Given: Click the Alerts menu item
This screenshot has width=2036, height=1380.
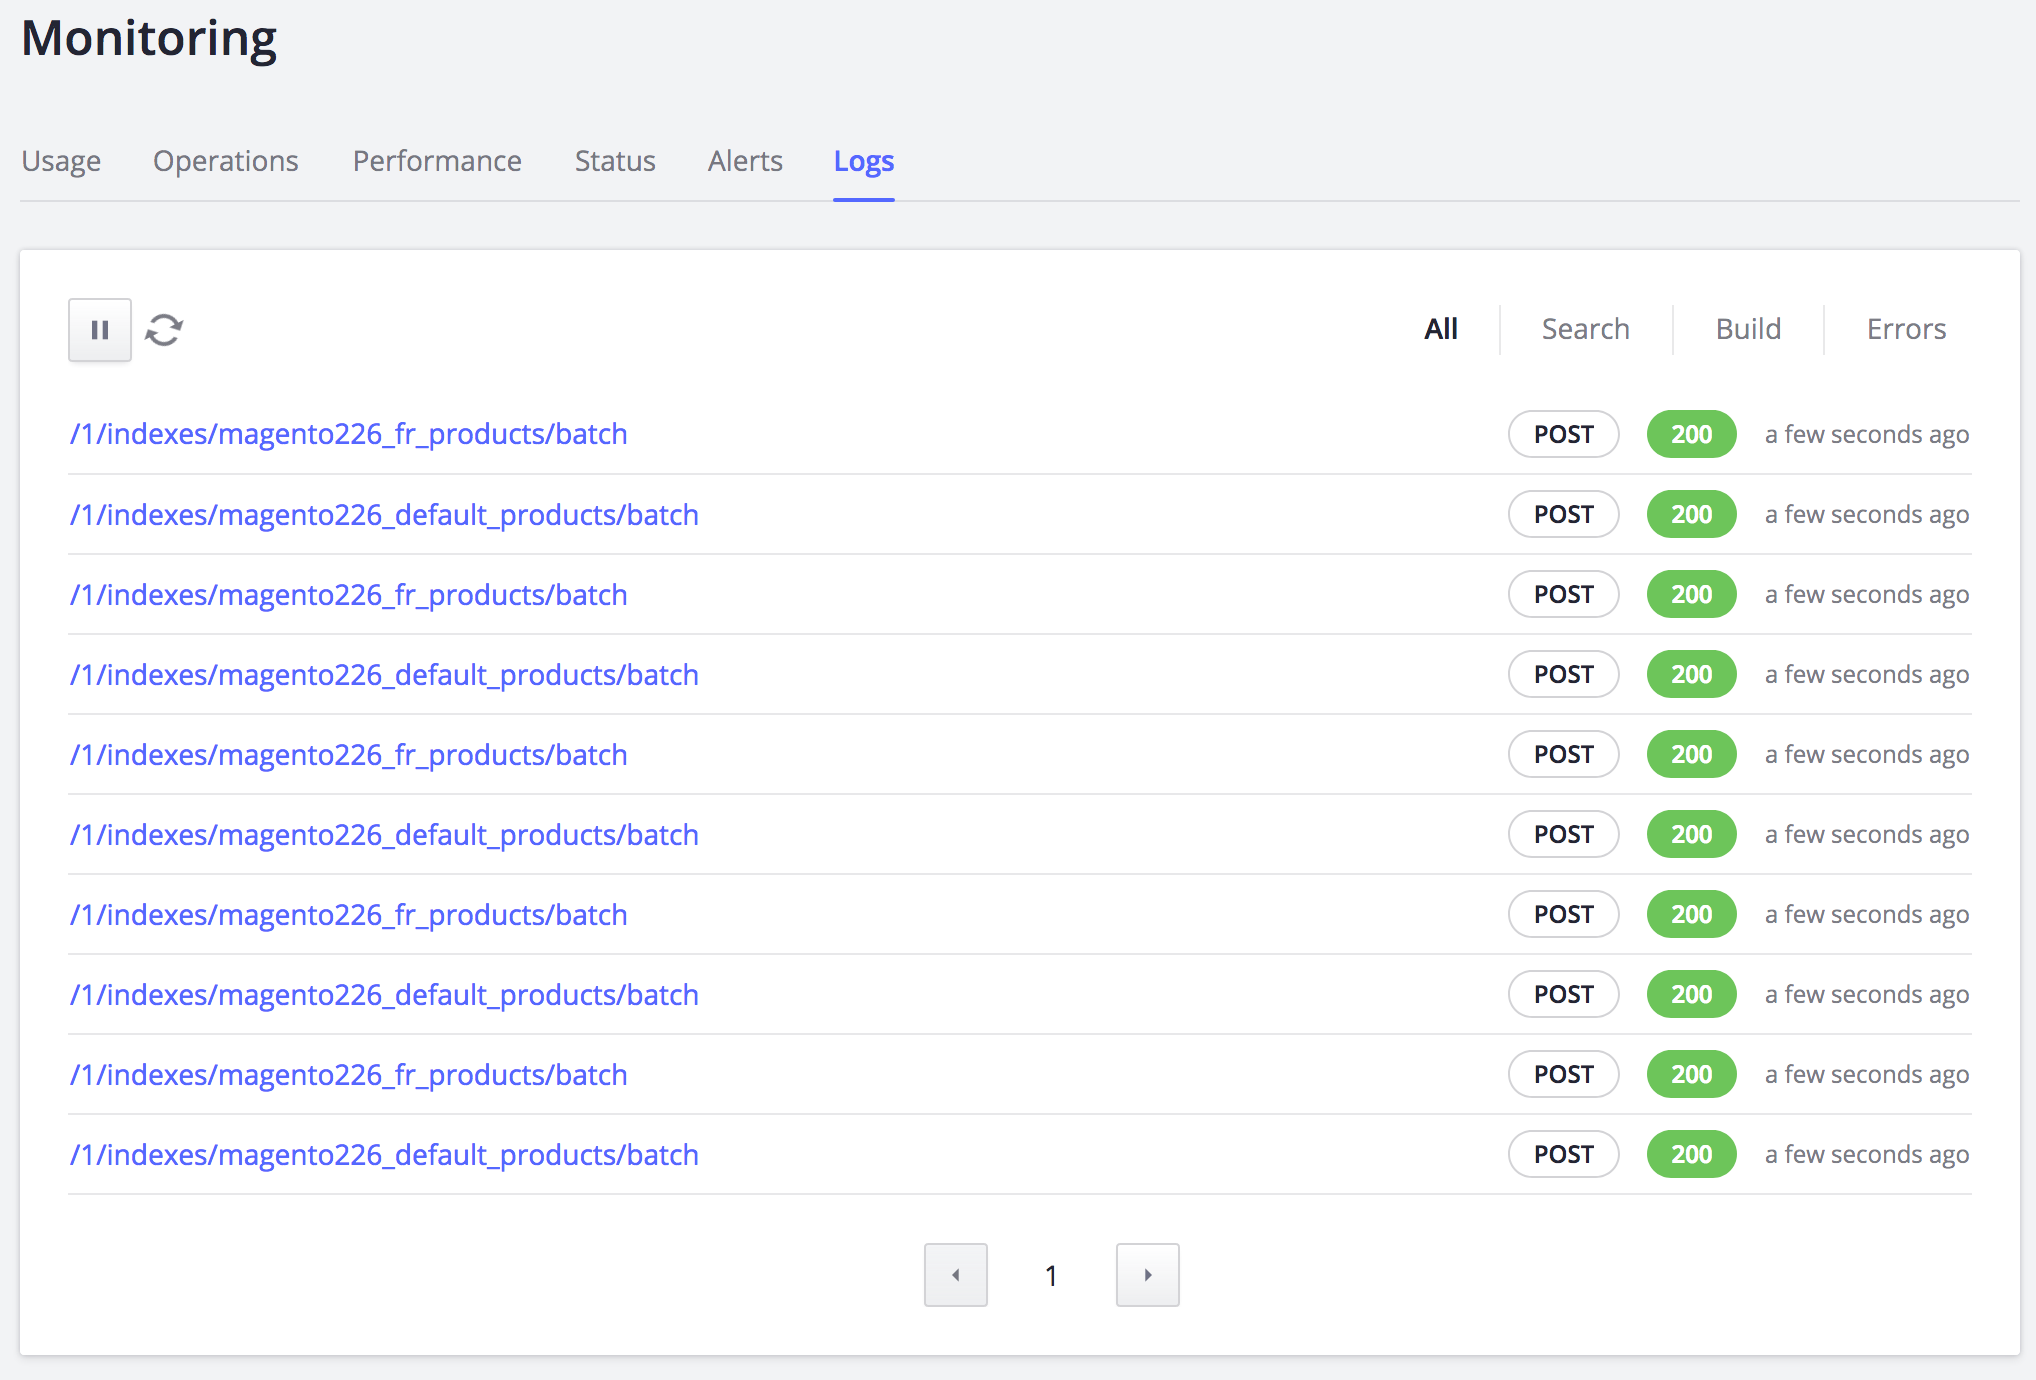Looking at the screenshot, I should (x=745, y=160).
